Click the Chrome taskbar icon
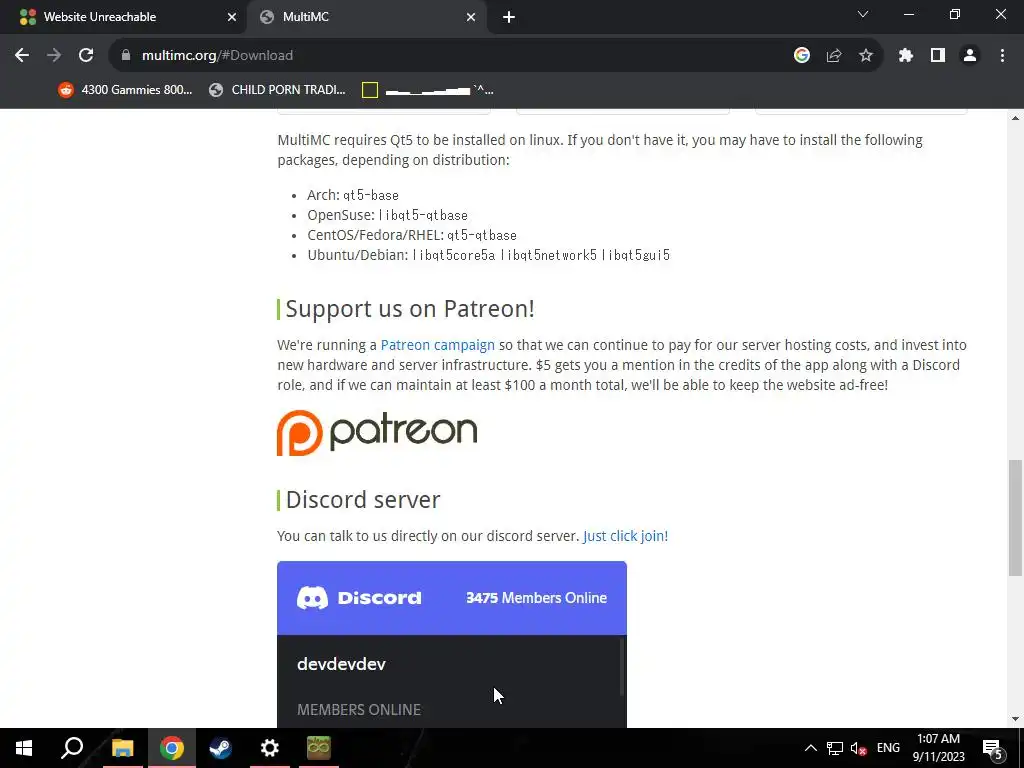Viewport: 1024px width, 768px height. click(172, 748)
